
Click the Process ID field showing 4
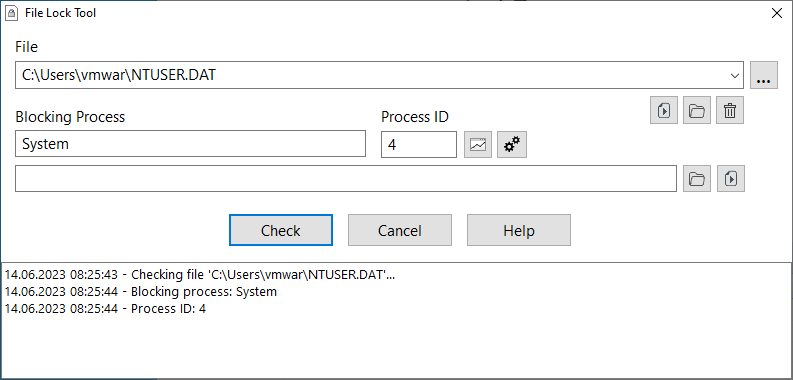pyautogui.click(x=419, y=144)
